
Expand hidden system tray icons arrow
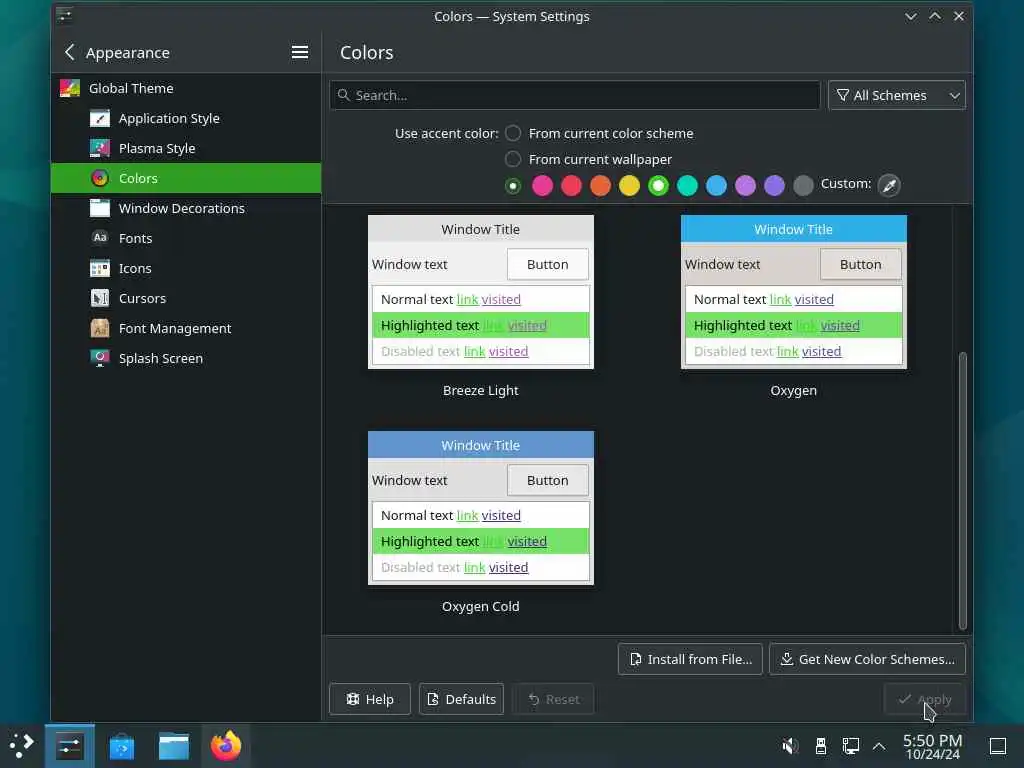click(879, 746)
